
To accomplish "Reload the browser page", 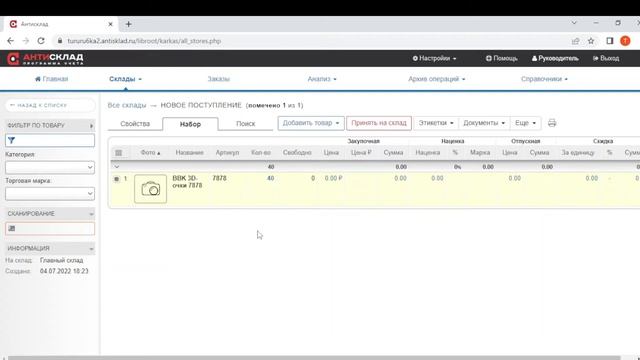I will [x=41, y=41].
